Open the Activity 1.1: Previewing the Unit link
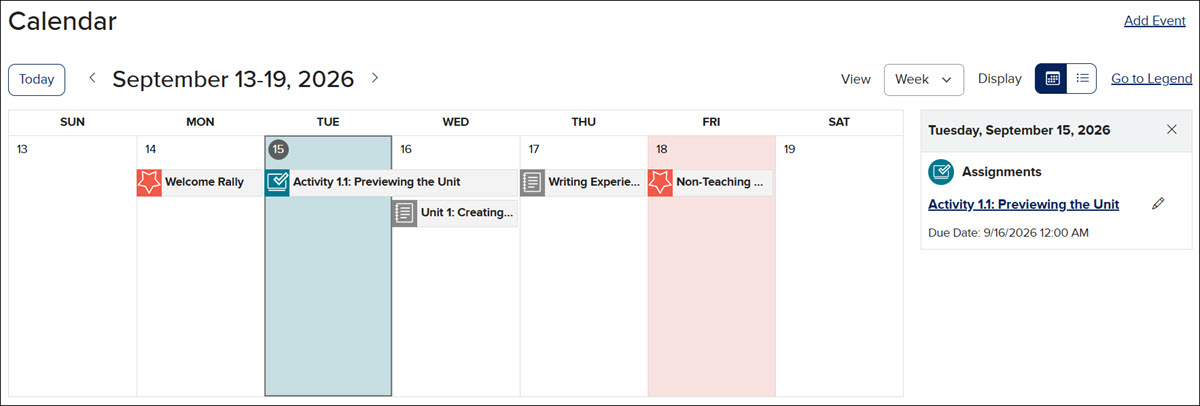The width and height of the screenshot is (1200, 406). pyautogui.click(x=1023, y=204)
